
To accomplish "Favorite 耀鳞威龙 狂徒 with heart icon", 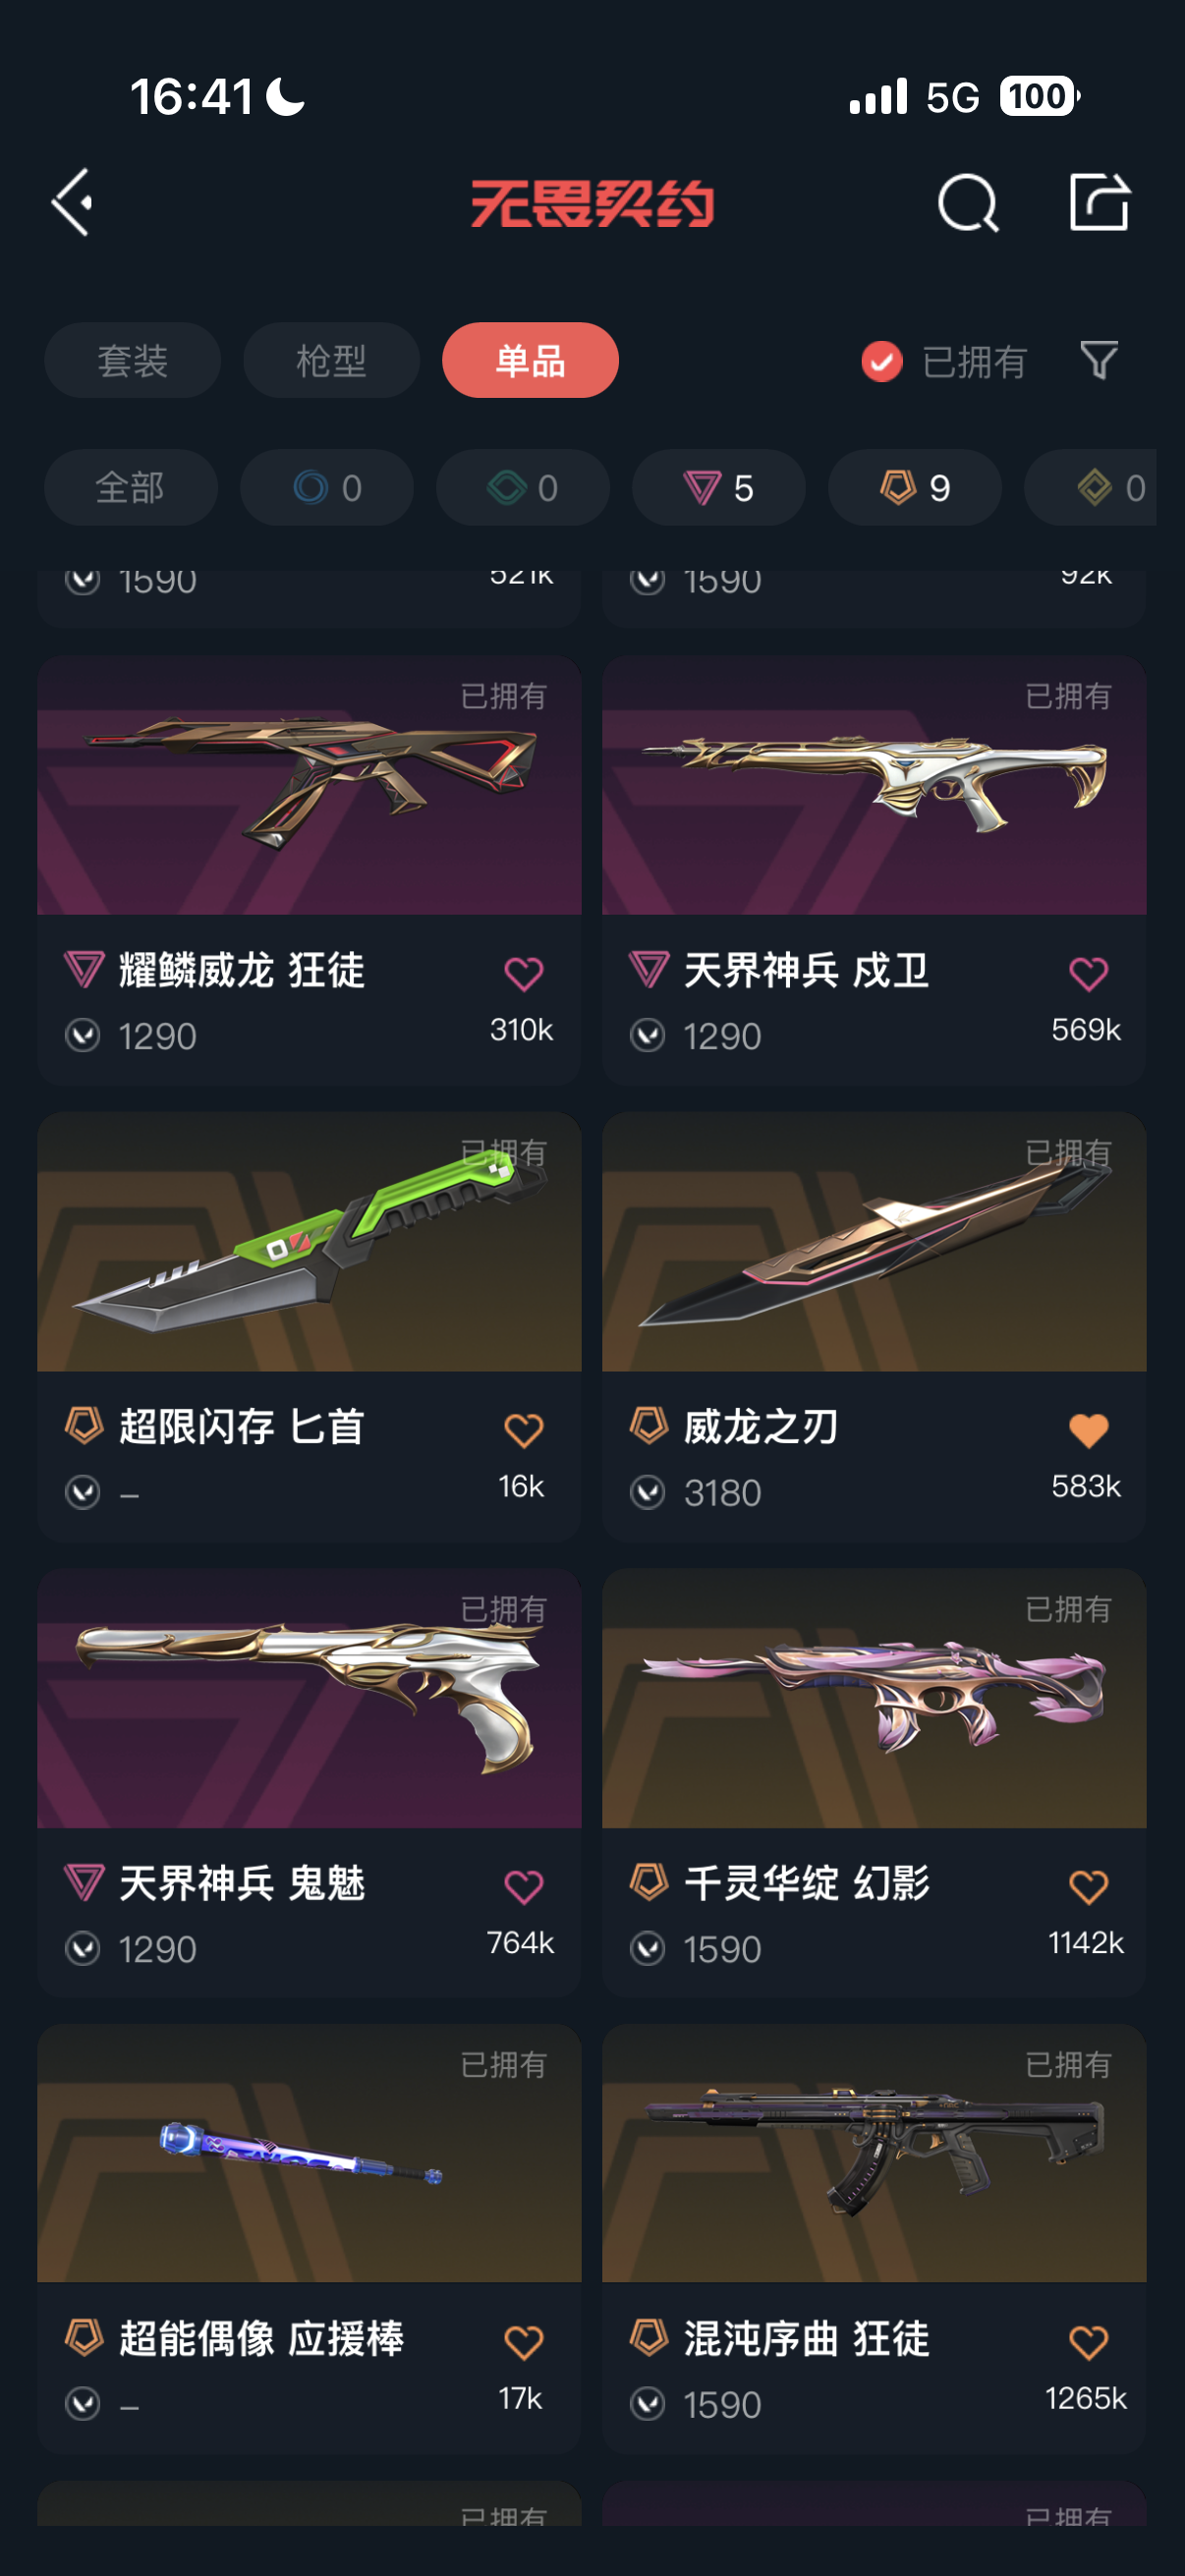I will (x=523, y=974).
